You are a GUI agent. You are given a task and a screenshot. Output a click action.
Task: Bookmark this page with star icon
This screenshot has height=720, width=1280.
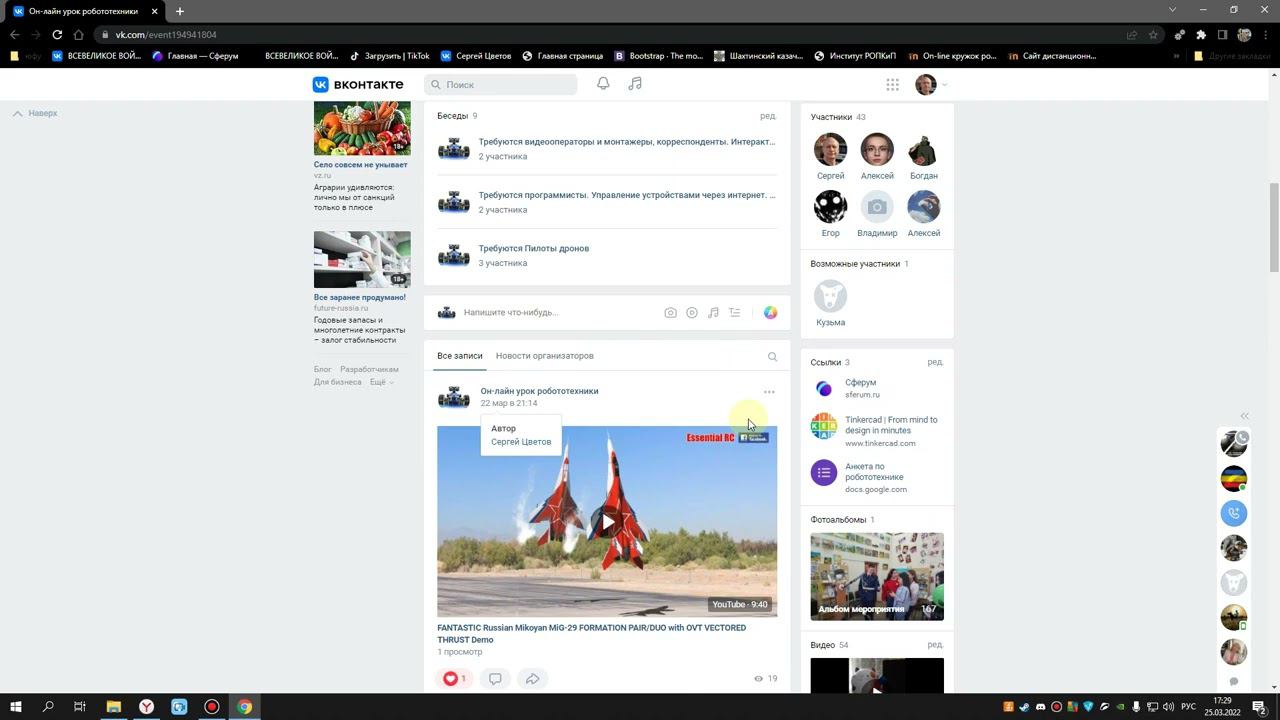[1153, 35]
